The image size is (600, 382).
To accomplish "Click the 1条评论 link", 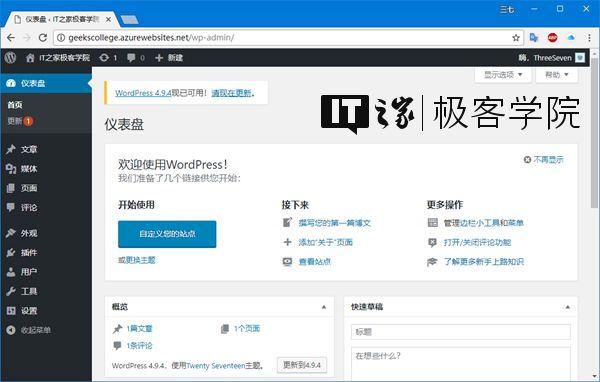I will (139, 346).
